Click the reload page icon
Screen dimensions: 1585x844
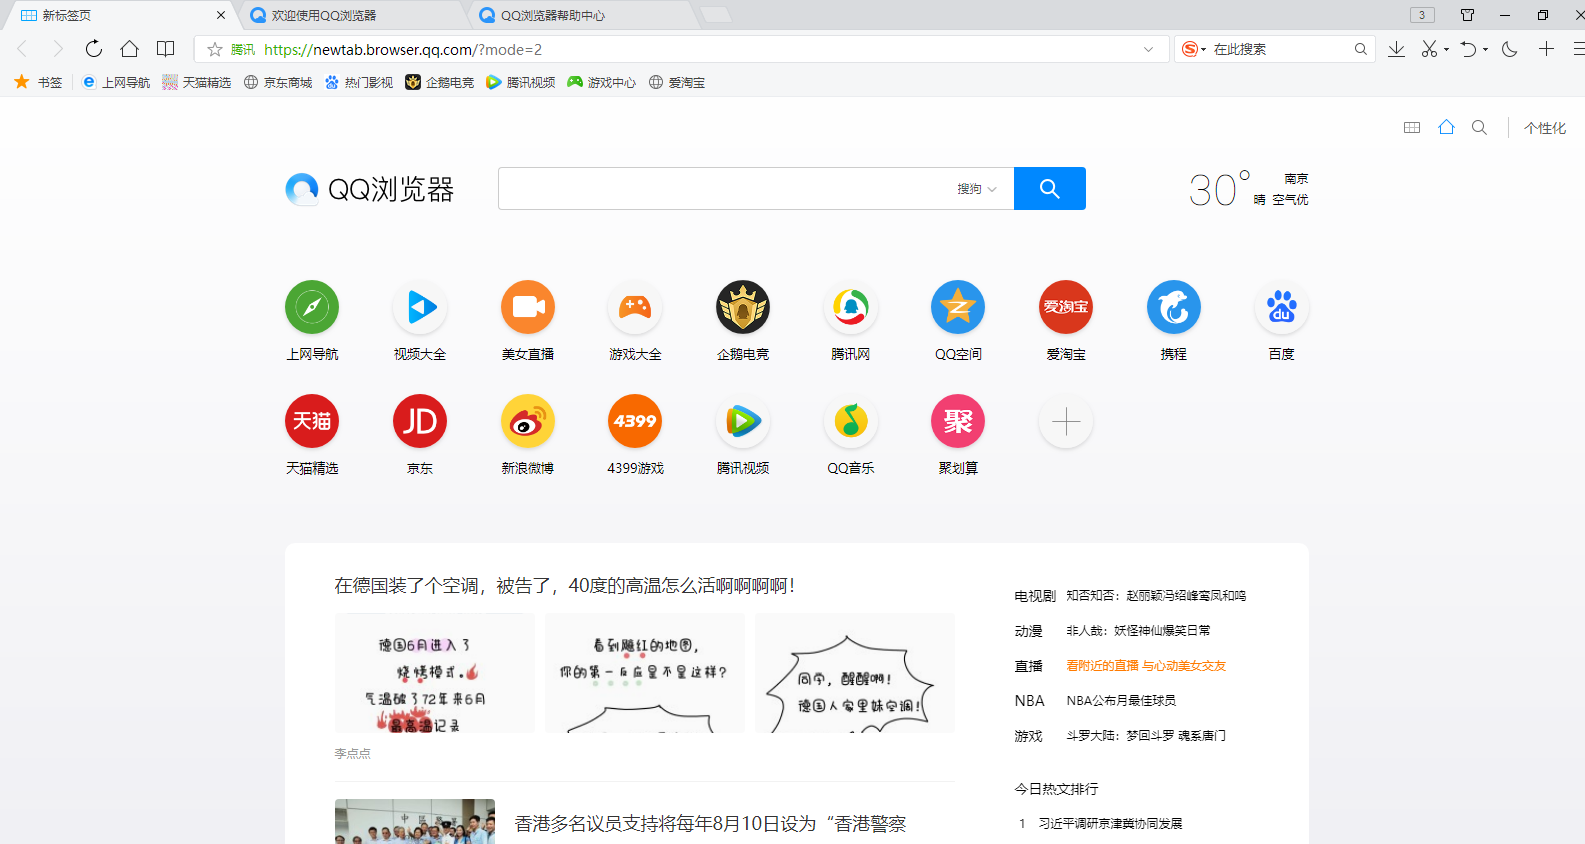click(x=94, y=49)
